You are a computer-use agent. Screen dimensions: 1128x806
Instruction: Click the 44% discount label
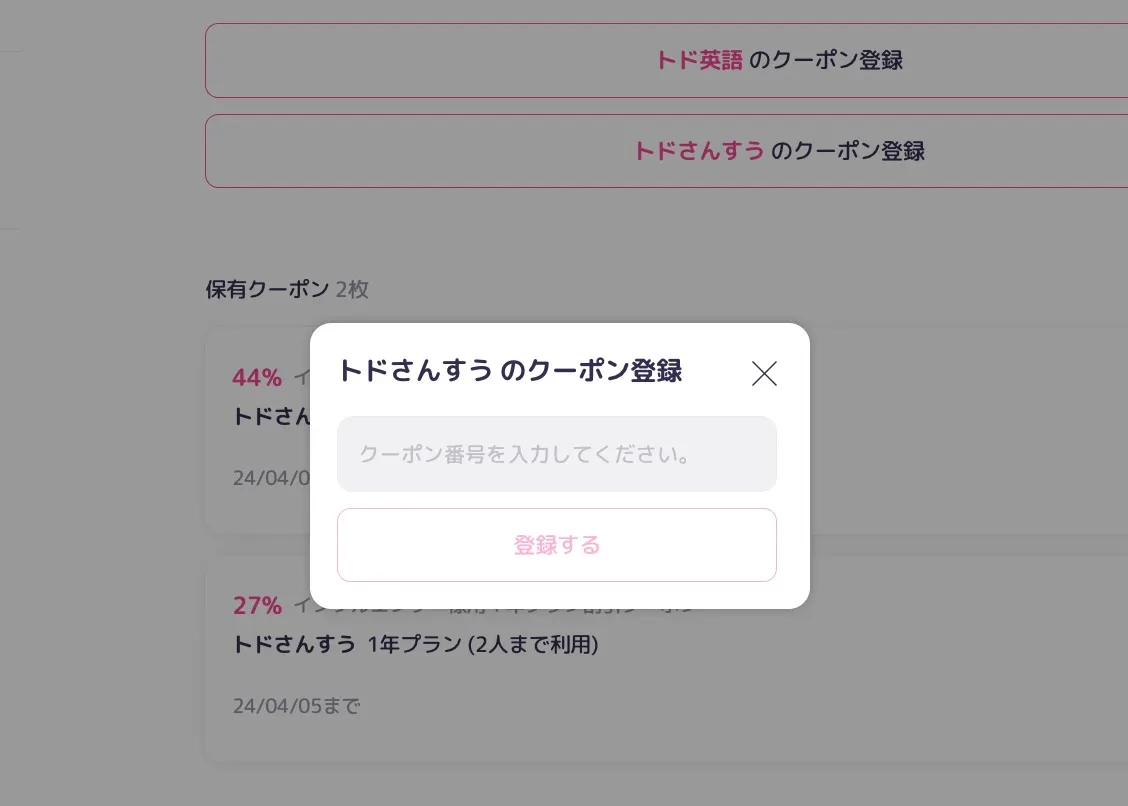coord(257,377)
